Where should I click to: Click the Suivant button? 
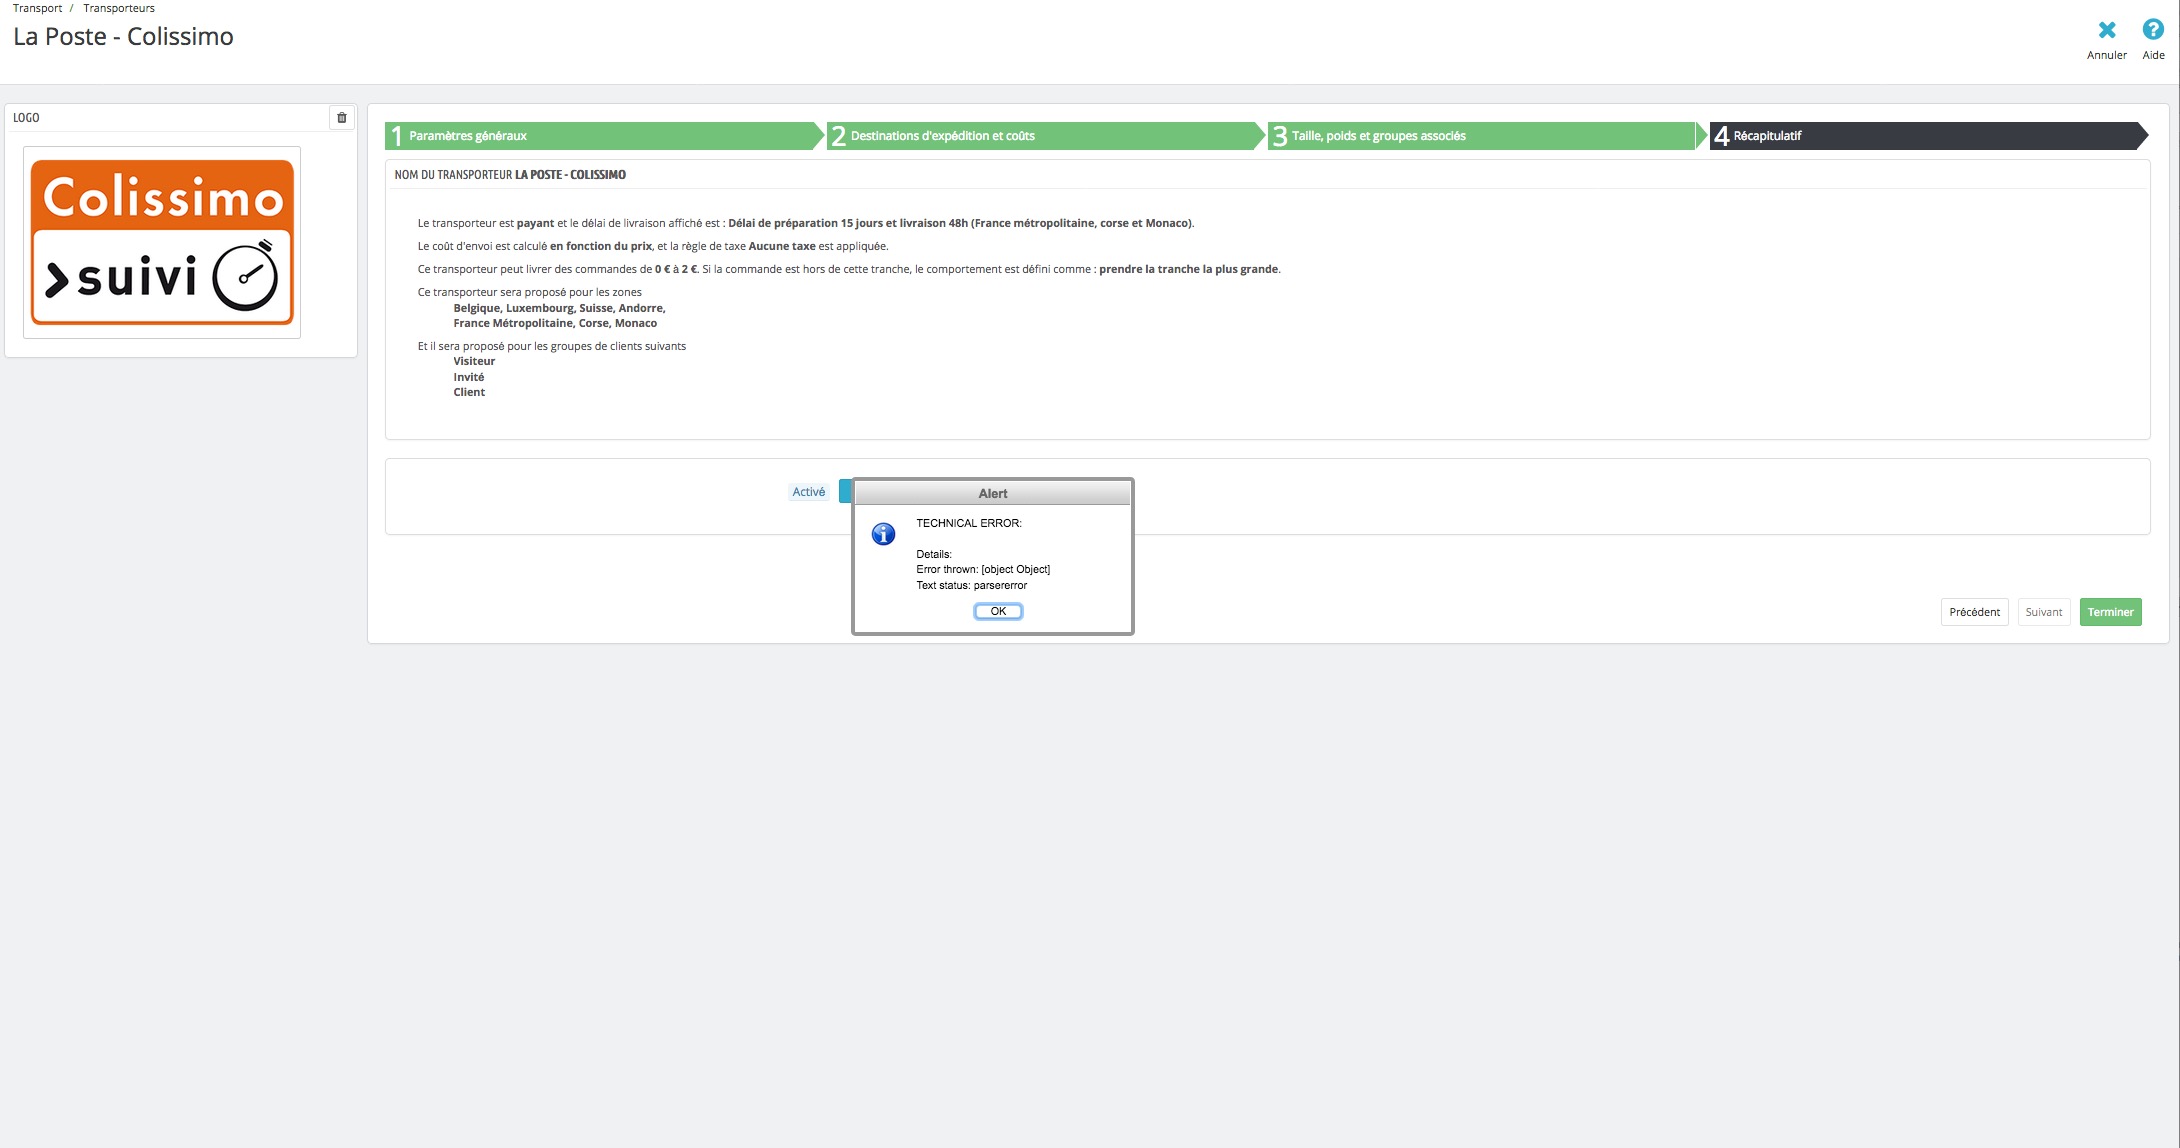(x=2043, y=612)
